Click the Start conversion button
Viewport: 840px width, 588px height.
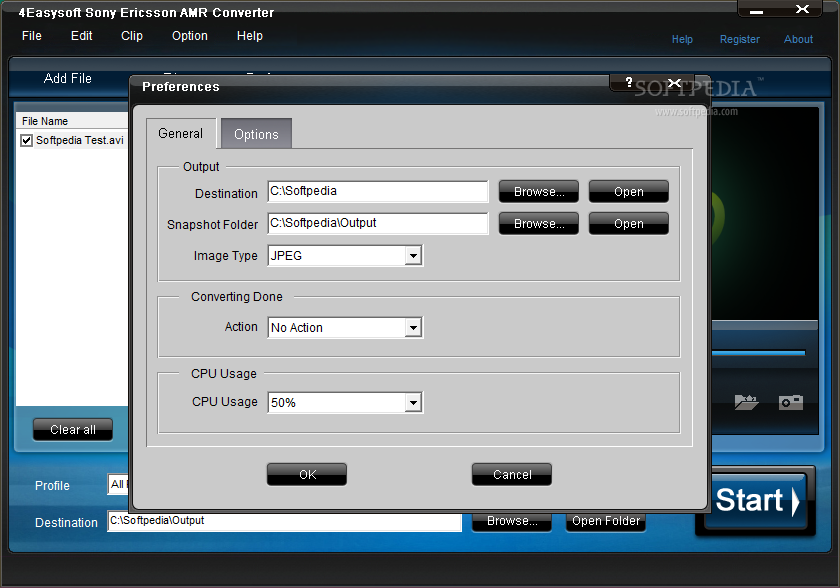[x=756, y=500]
